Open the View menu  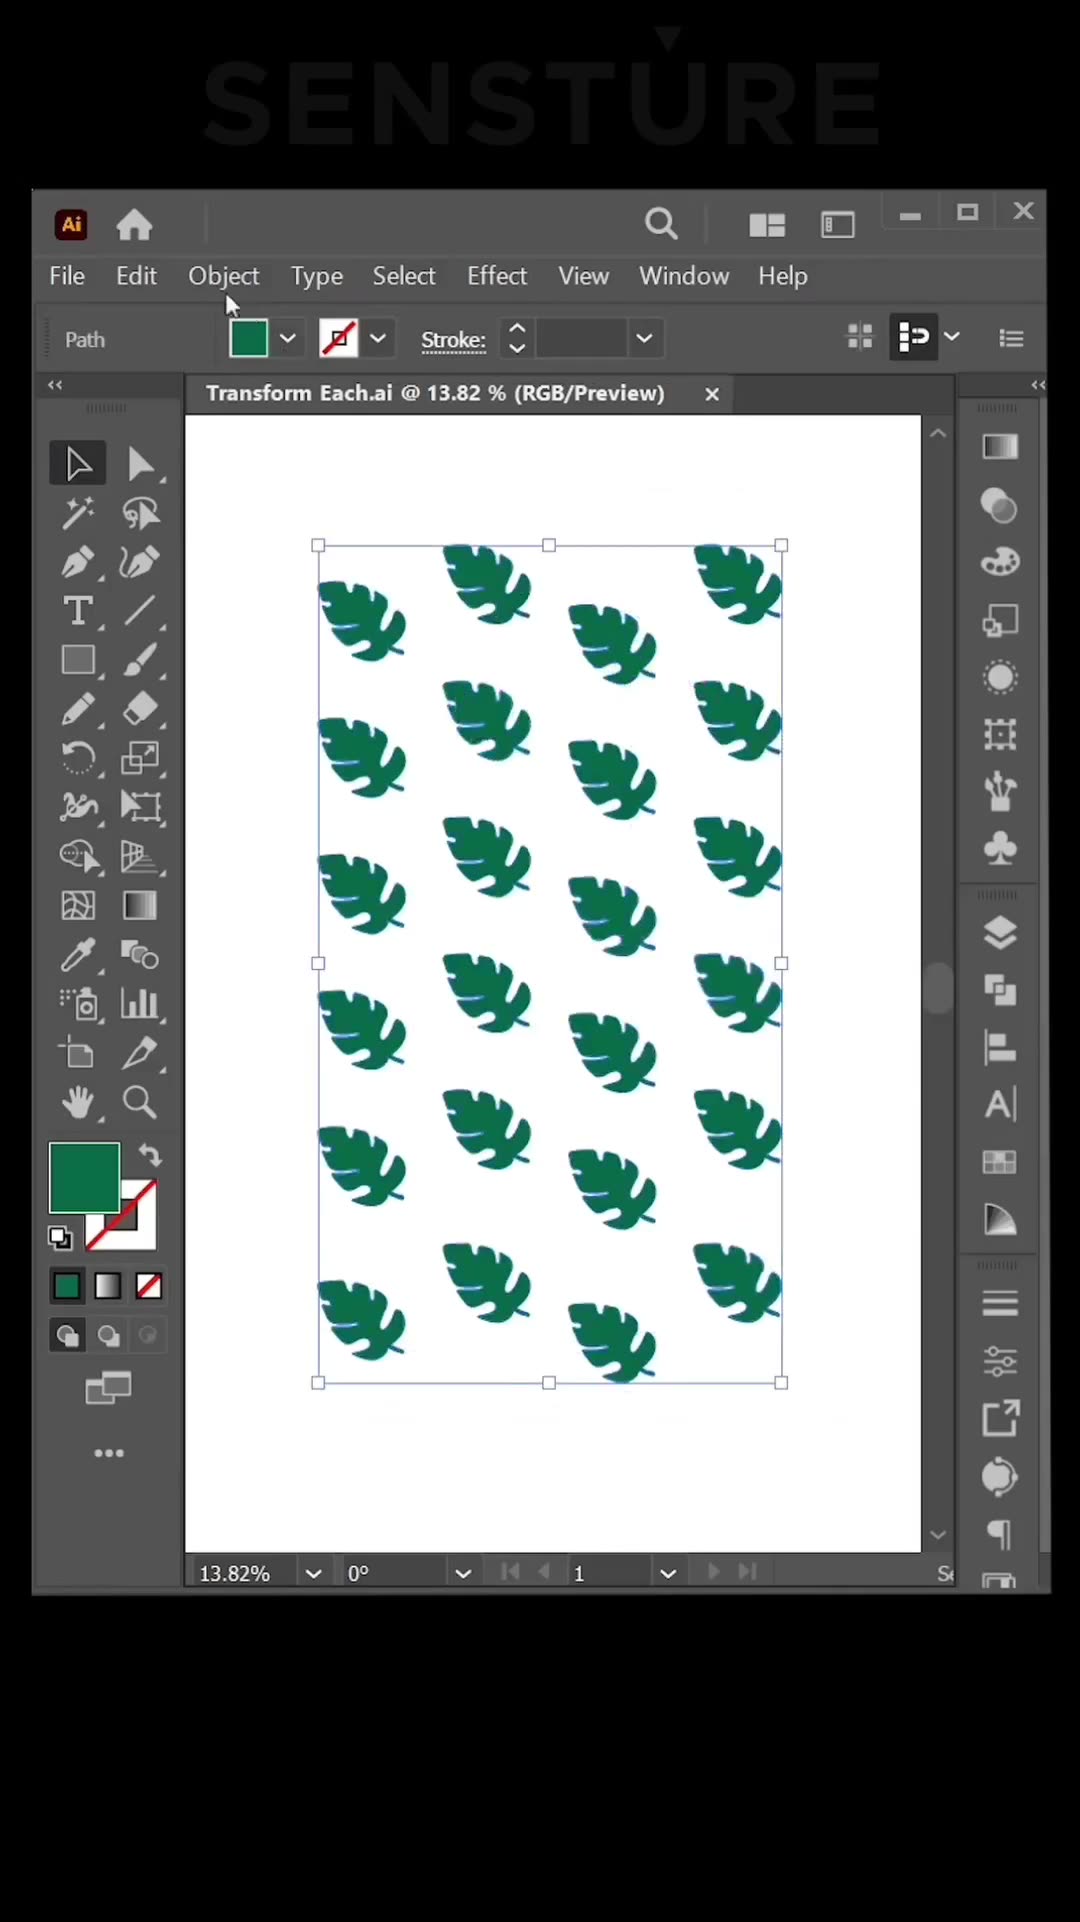pyautogui.click(x=584, y=276)
